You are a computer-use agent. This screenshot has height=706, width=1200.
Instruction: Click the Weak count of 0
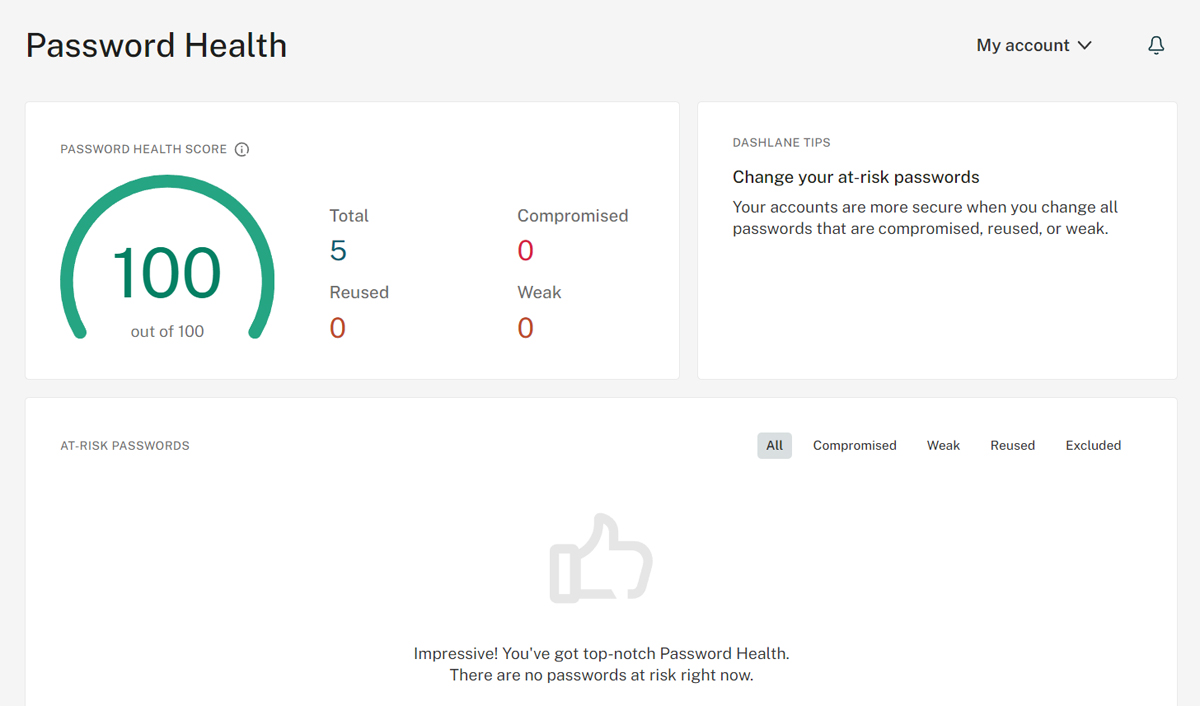525,328
